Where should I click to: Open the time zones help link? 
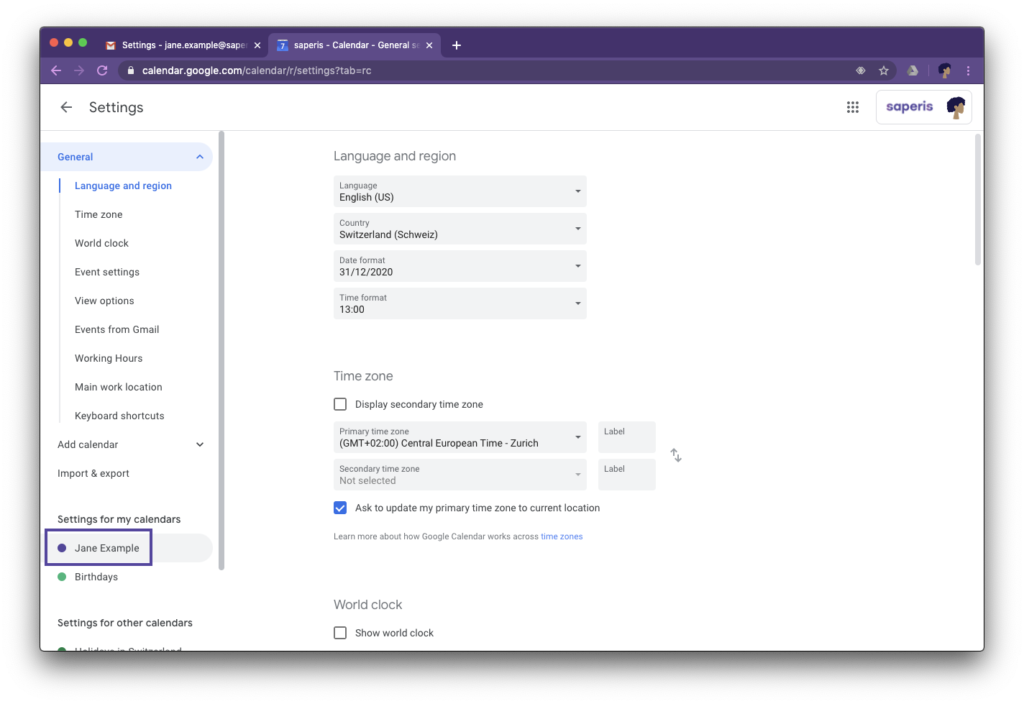pos(561,537)
